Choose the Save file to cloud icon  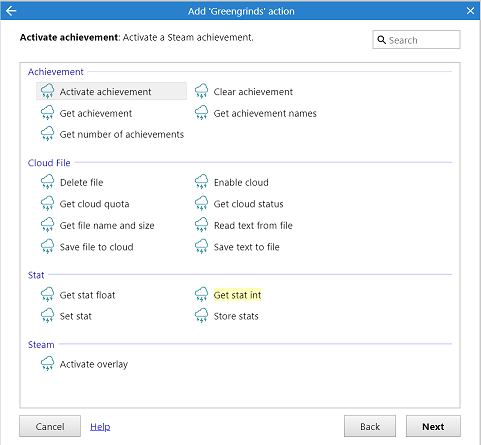click(x=47, y=247)
